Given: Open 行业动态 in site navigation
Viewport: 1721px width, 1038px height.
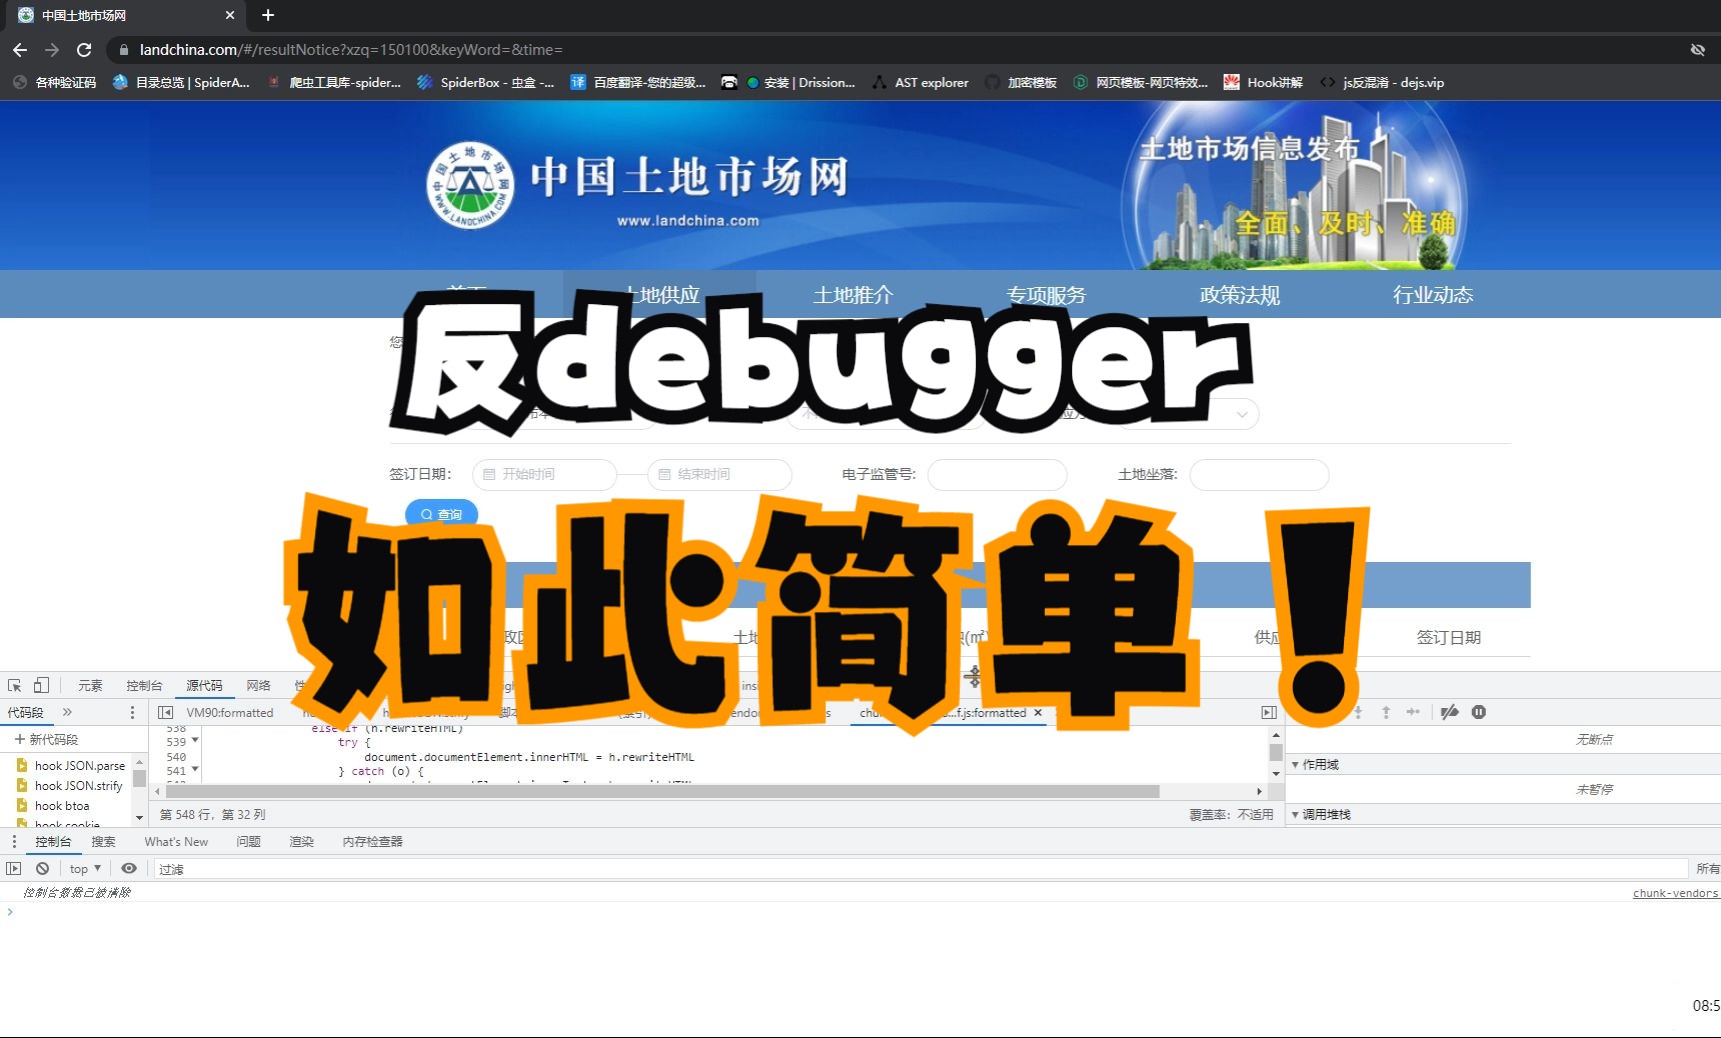Looking at the screenshot, I should click(x=1432, y=295).
